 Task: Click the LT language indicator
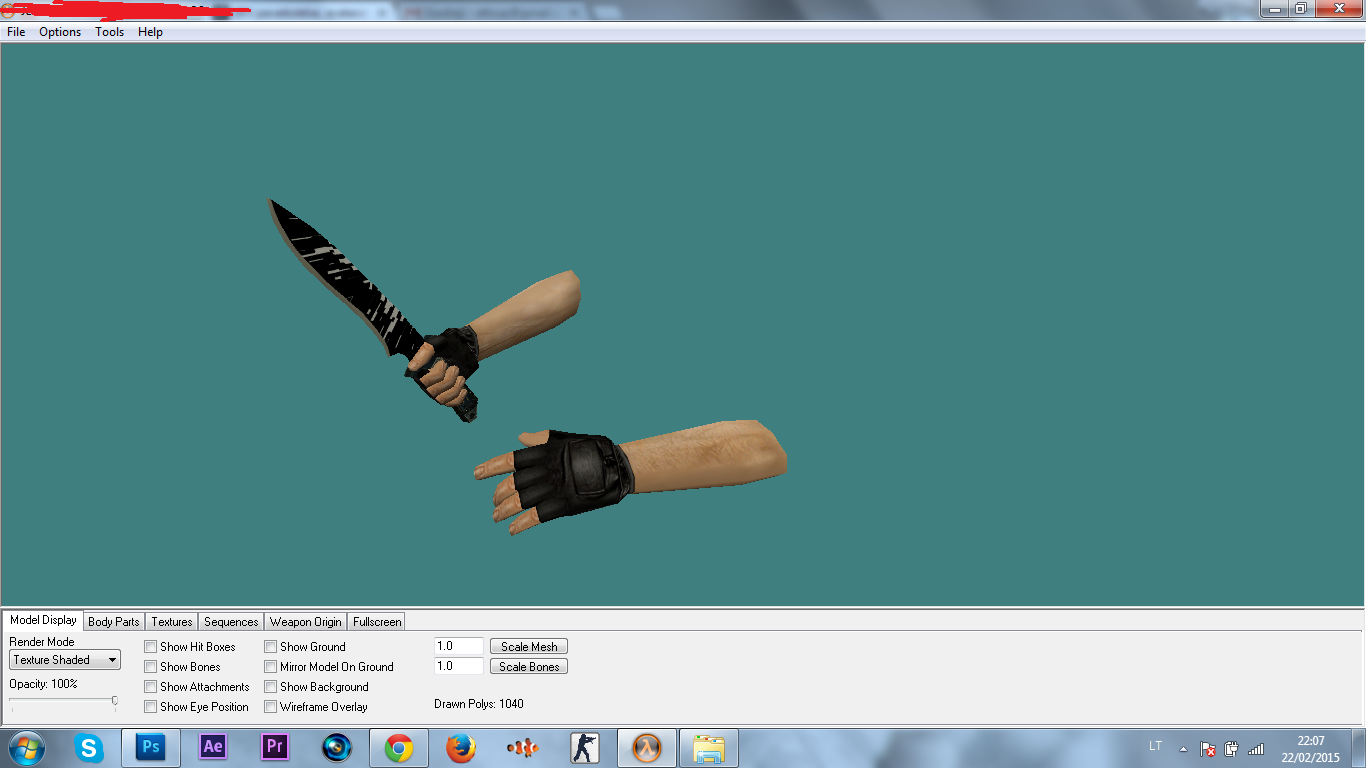pos(1155,746)
